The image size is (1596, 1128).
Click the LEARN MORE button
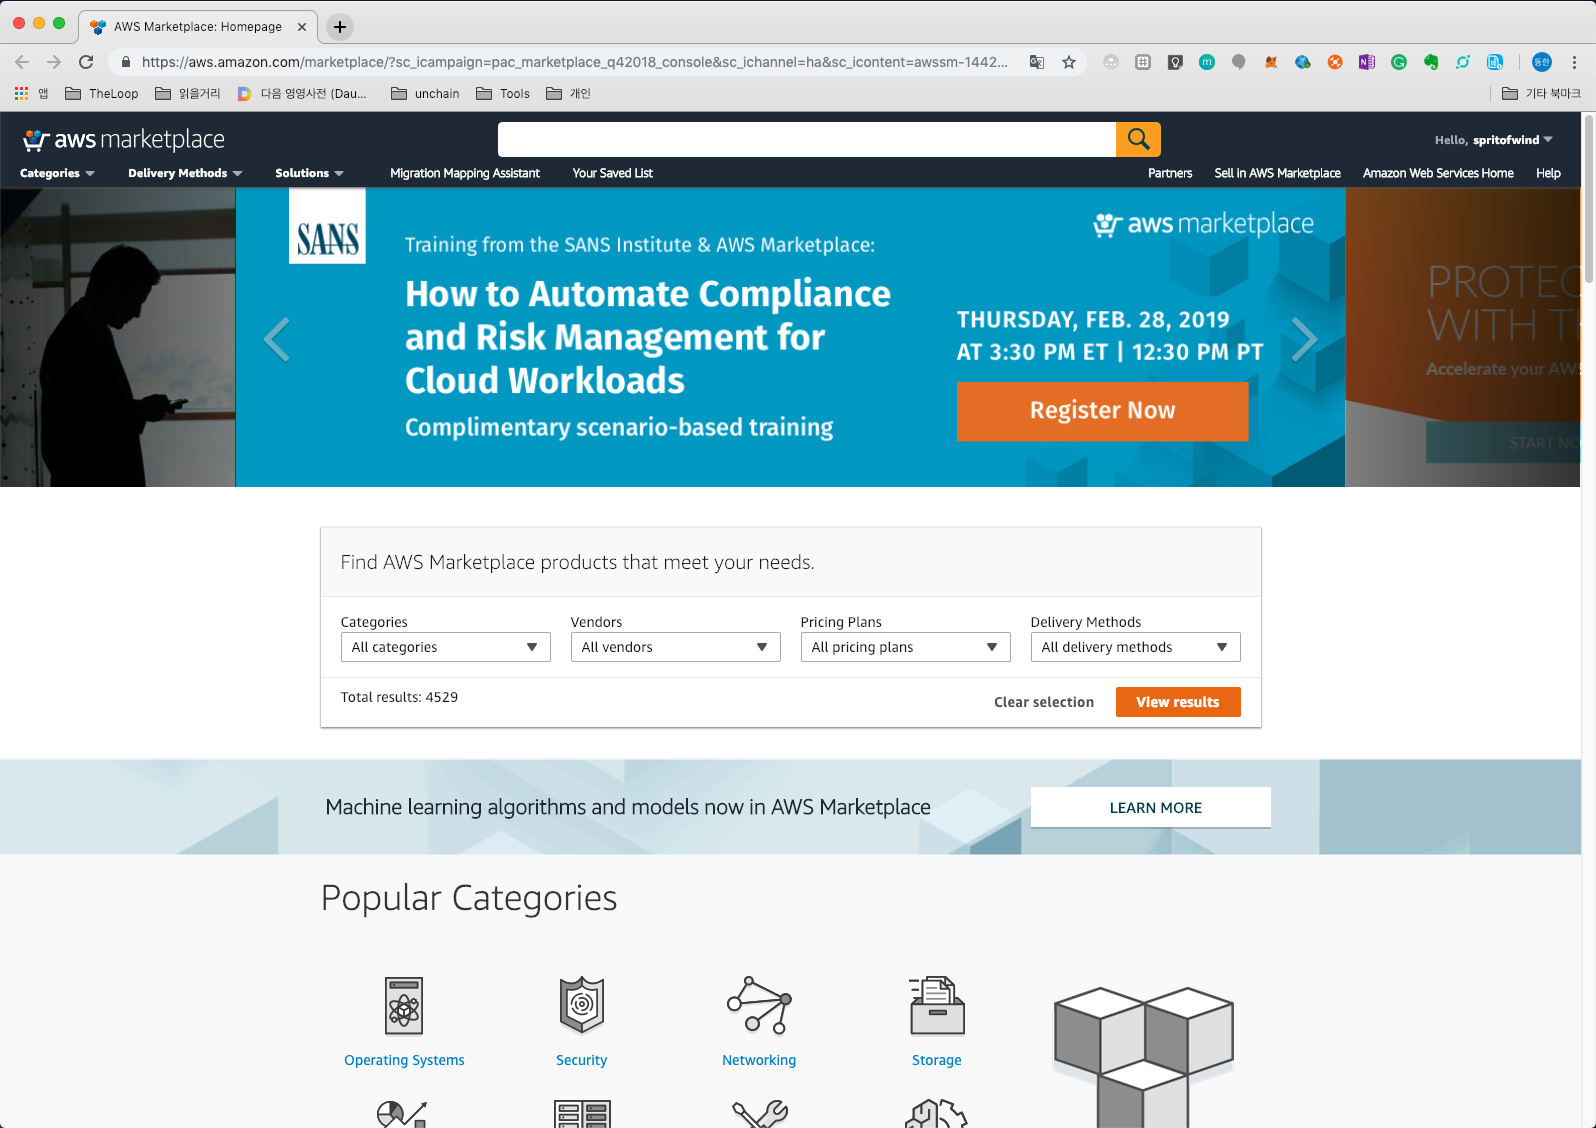coord(1151,807)
